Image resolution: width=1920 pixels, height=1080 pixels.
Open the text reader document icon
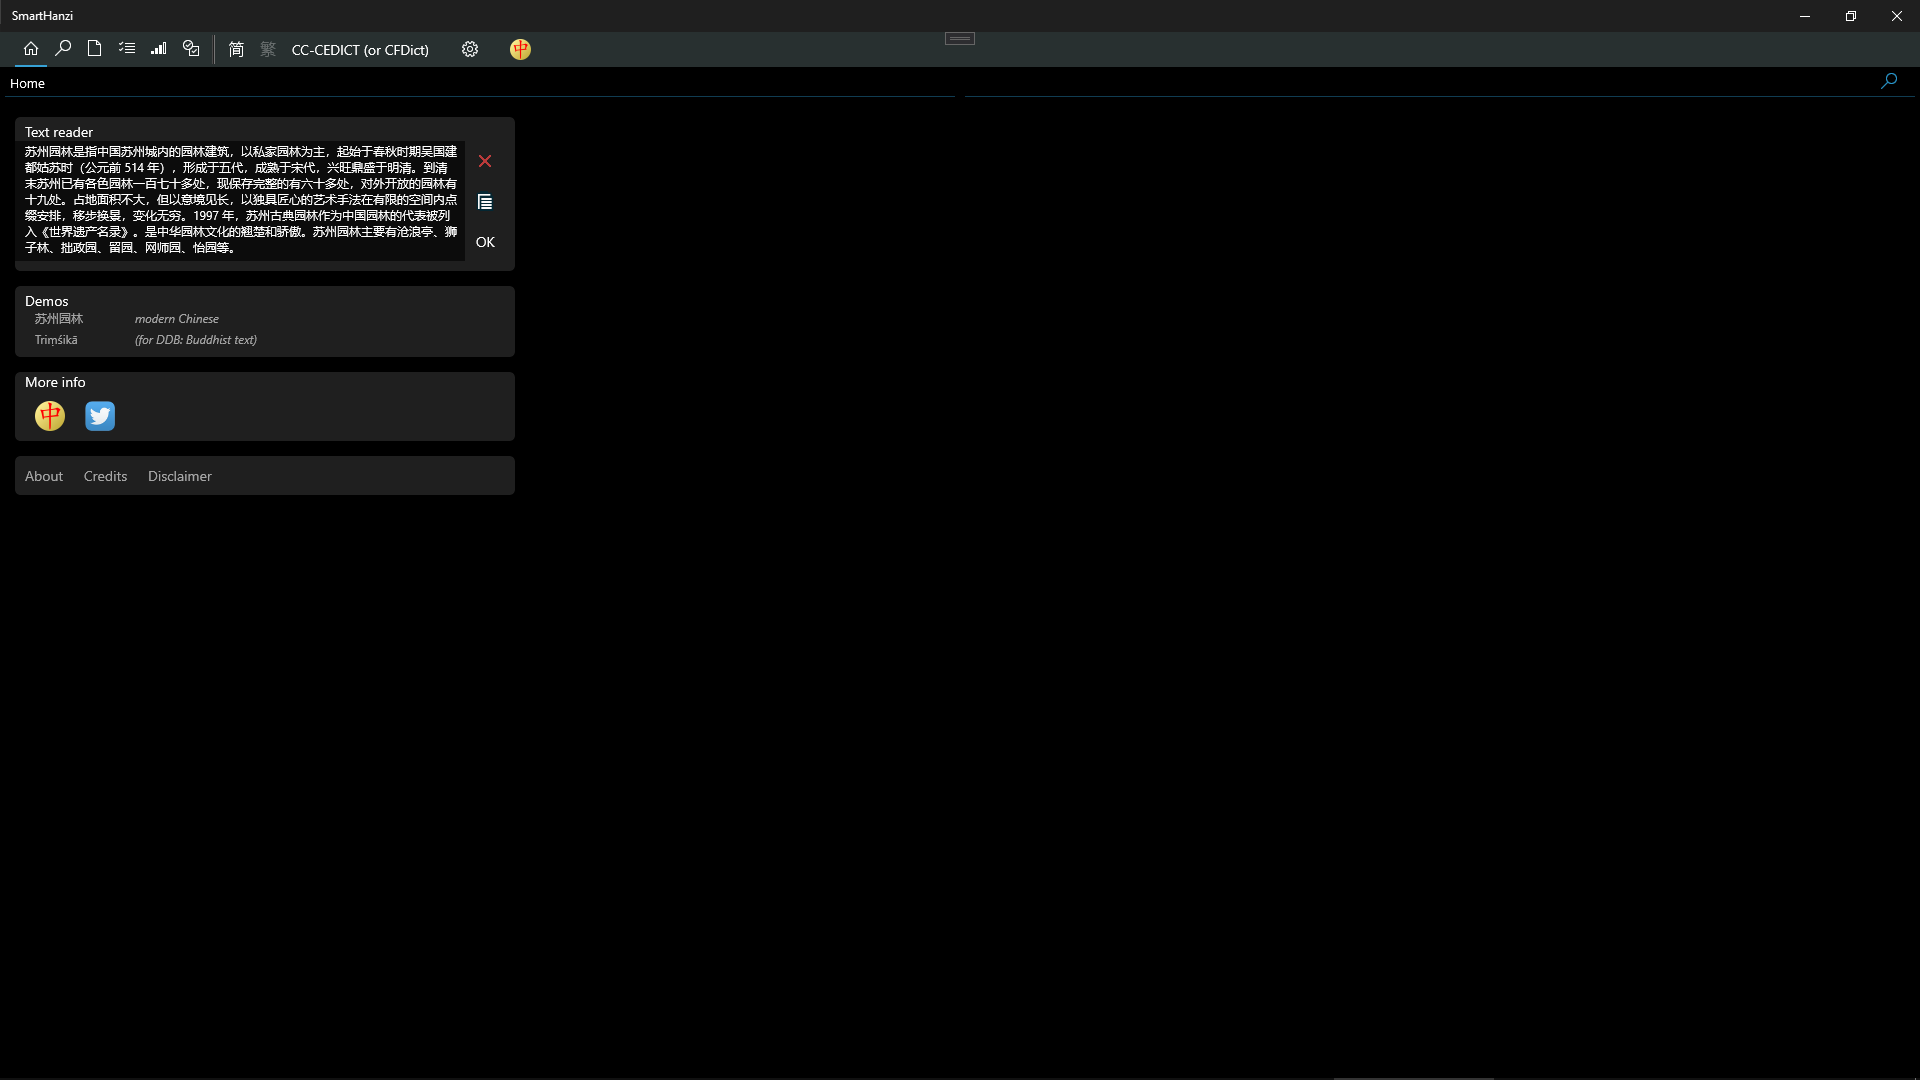[x=95, y=48]
